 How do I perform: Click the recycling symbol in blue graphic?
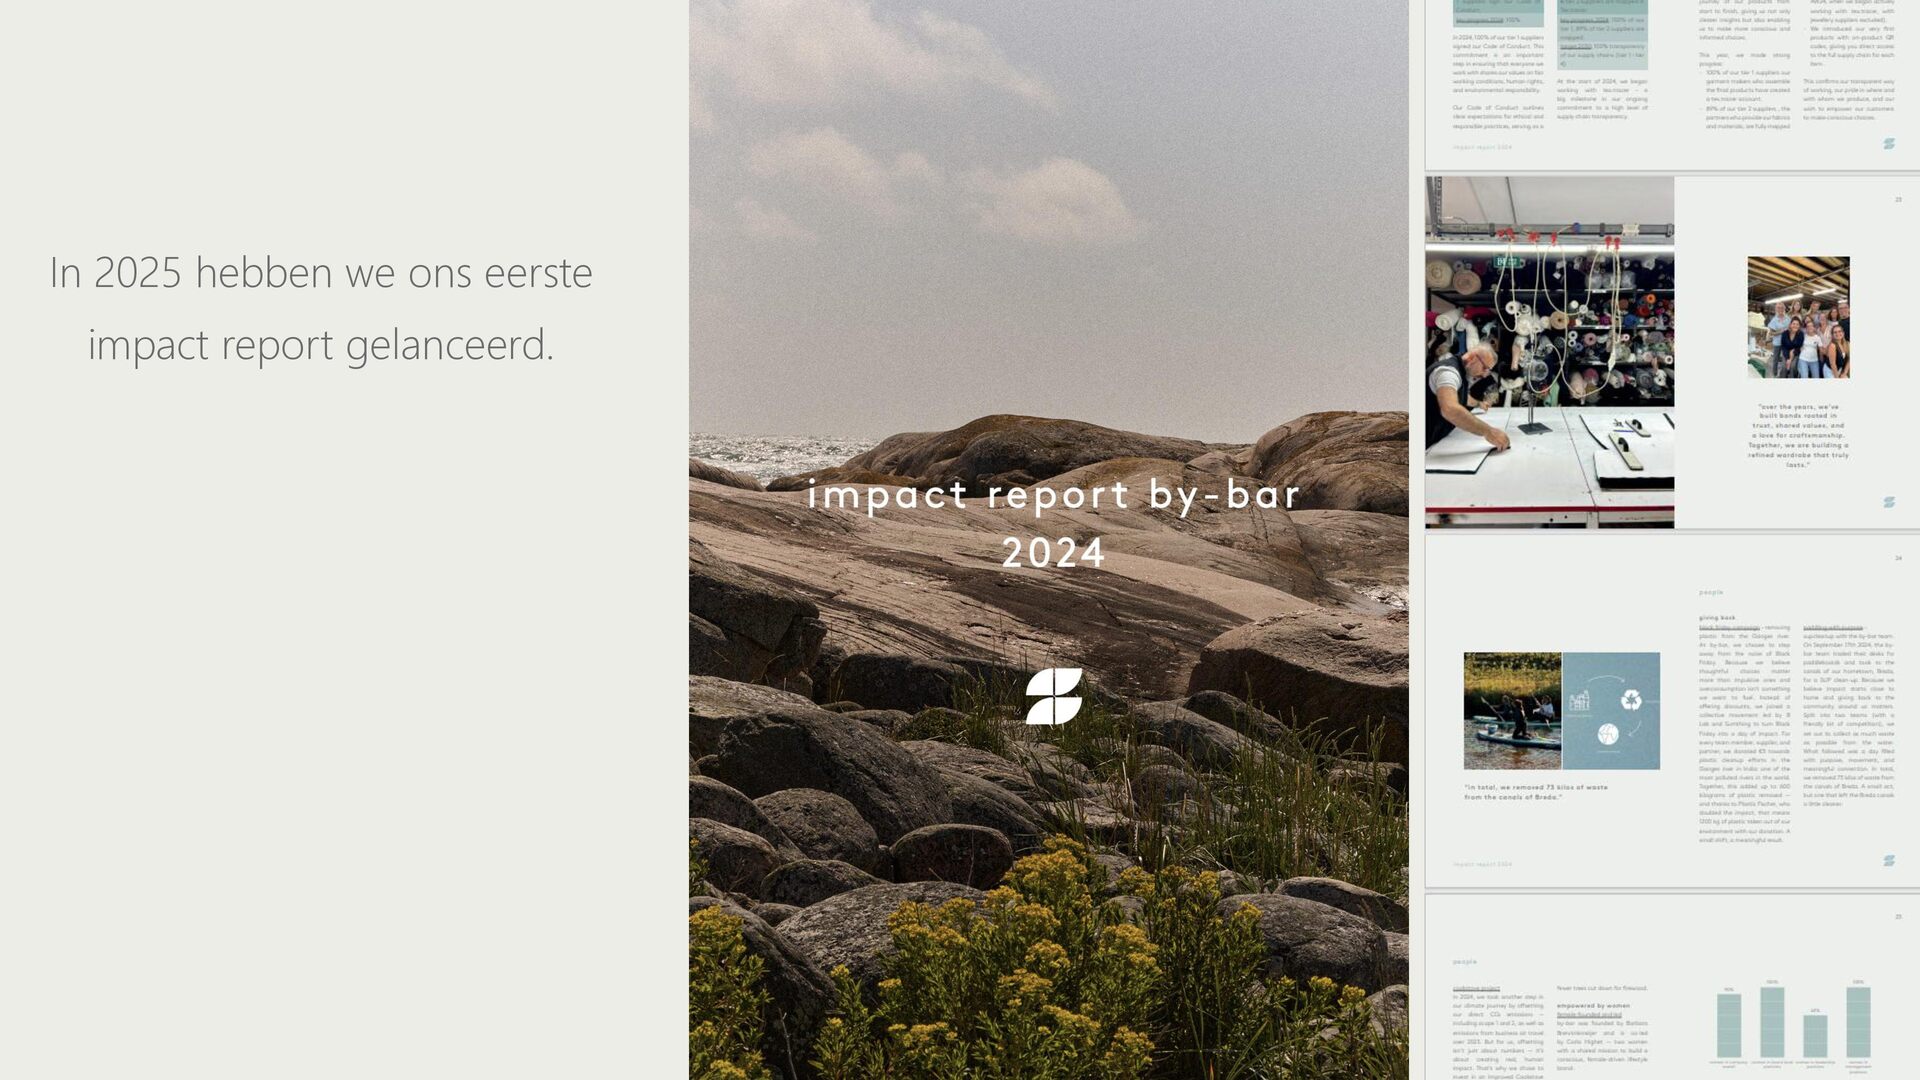1631,699
